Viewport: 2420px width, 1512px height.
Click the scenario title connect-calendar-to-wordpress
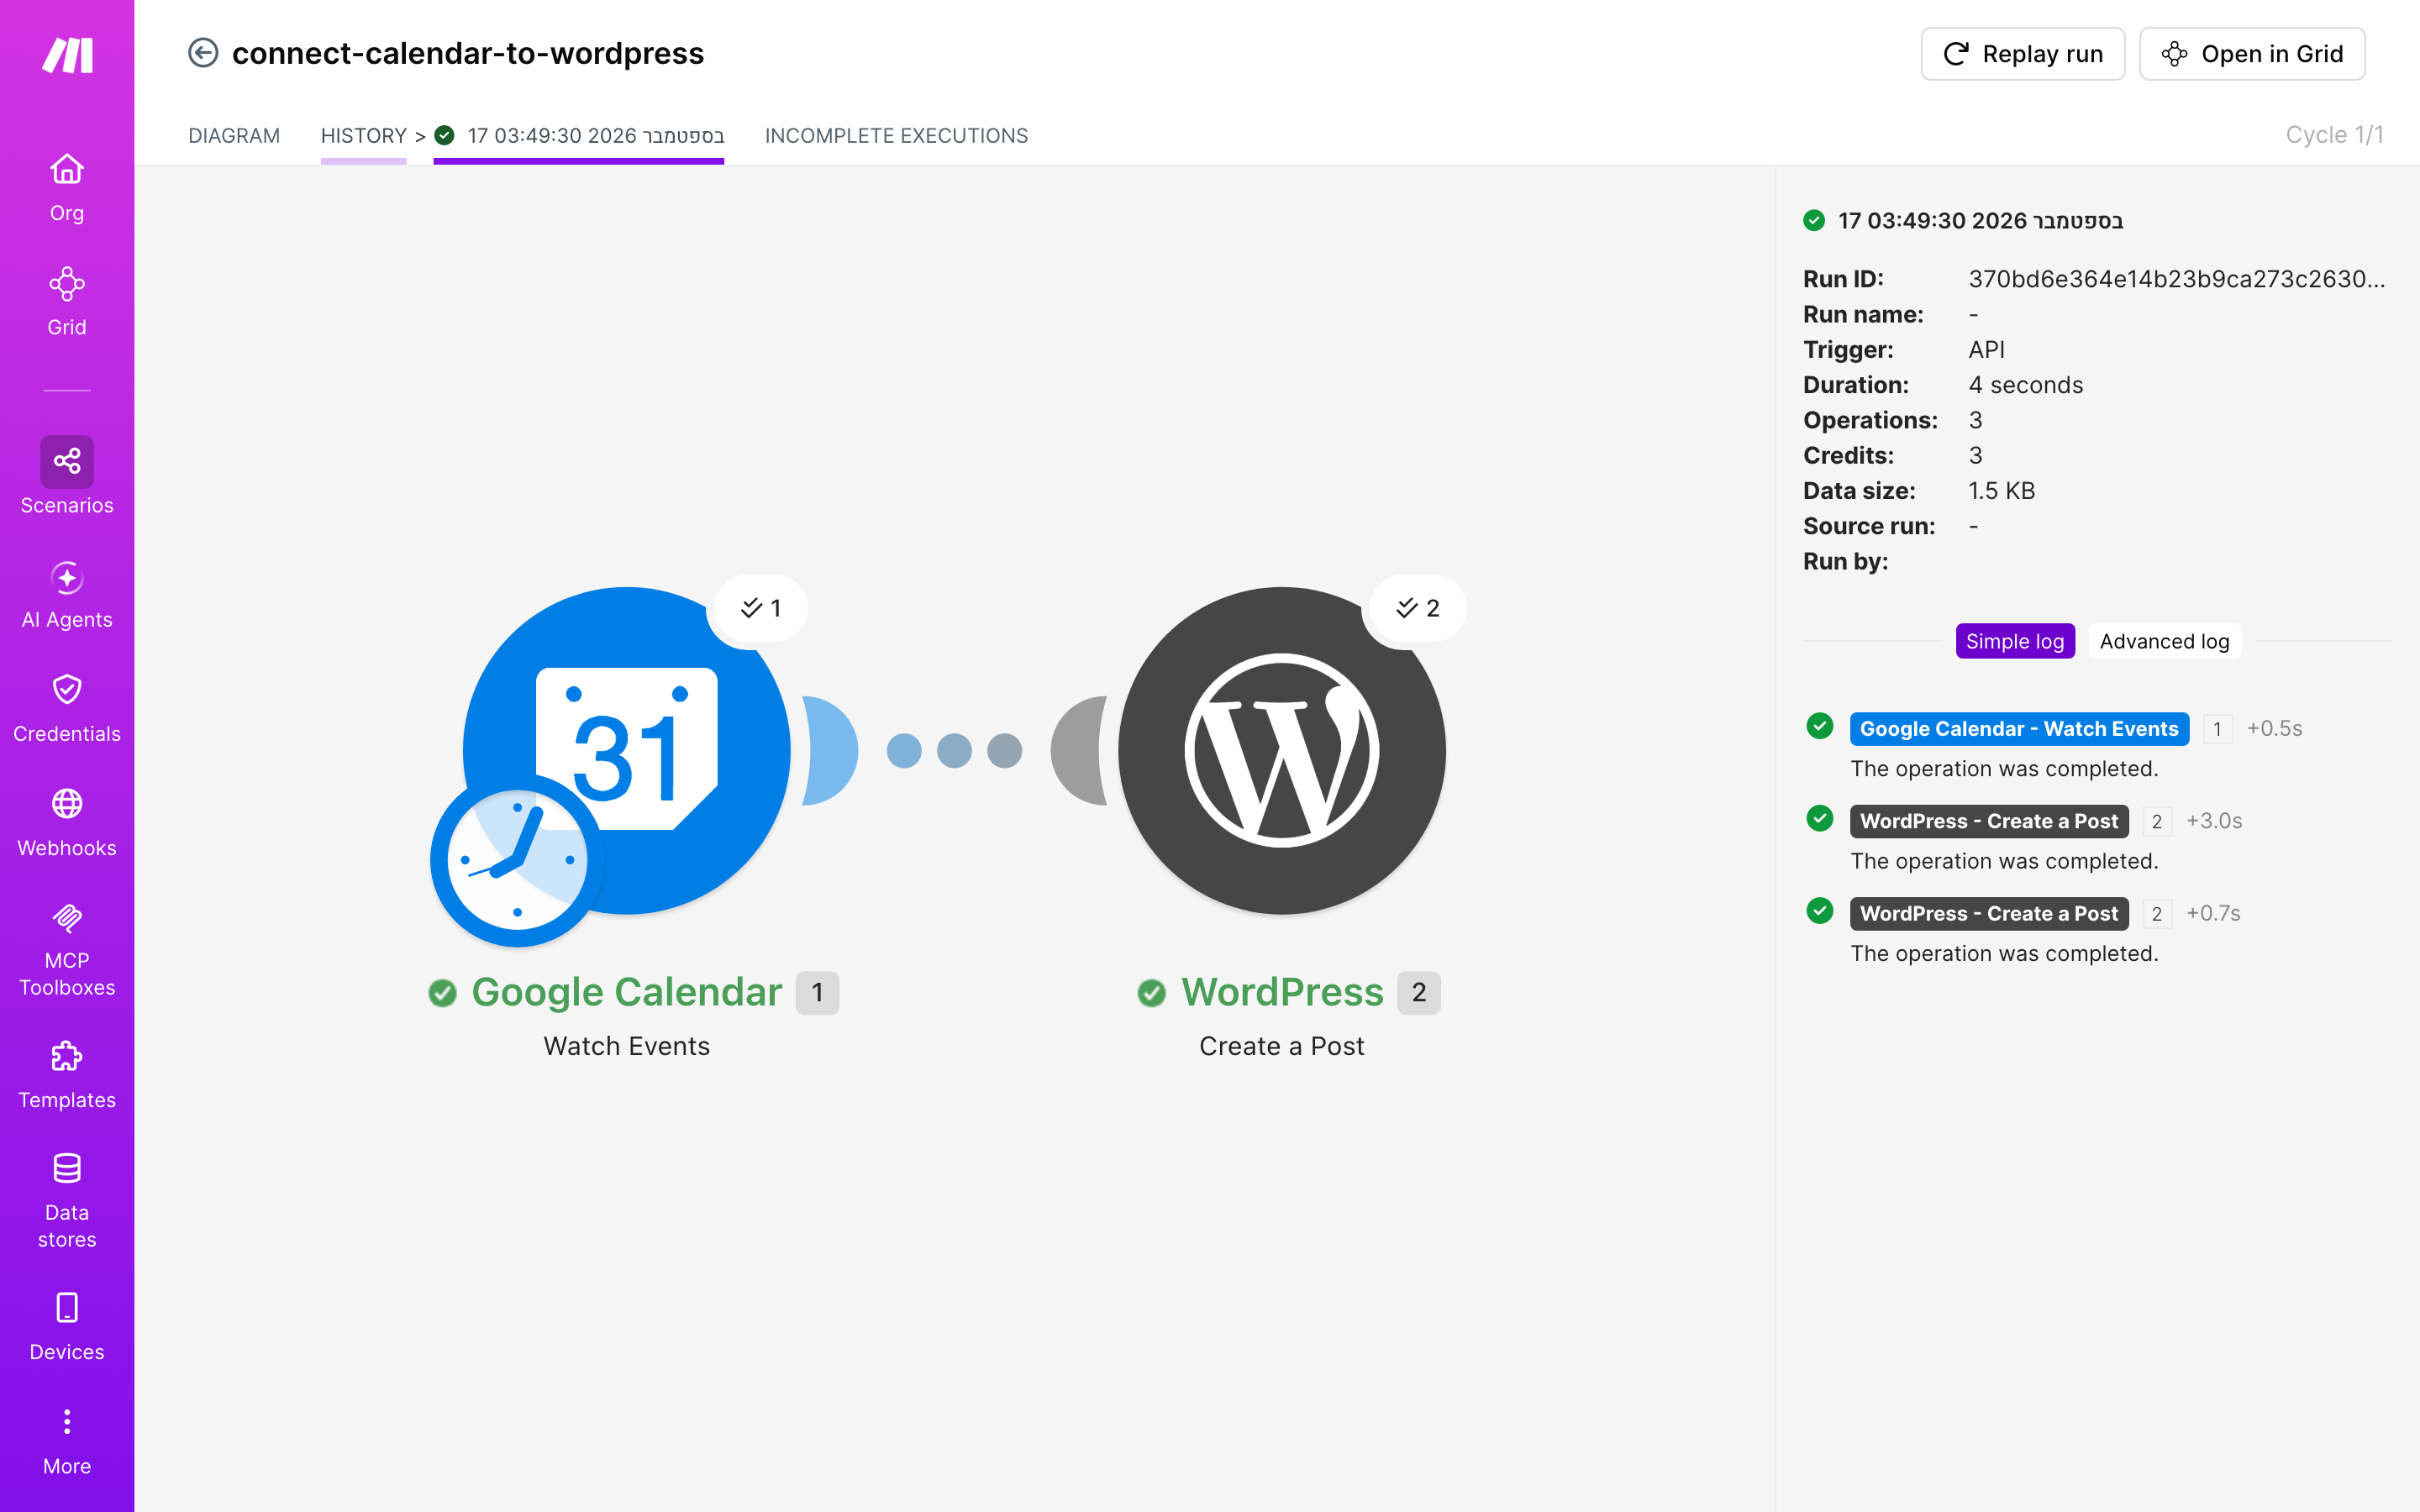click(468, 53)
